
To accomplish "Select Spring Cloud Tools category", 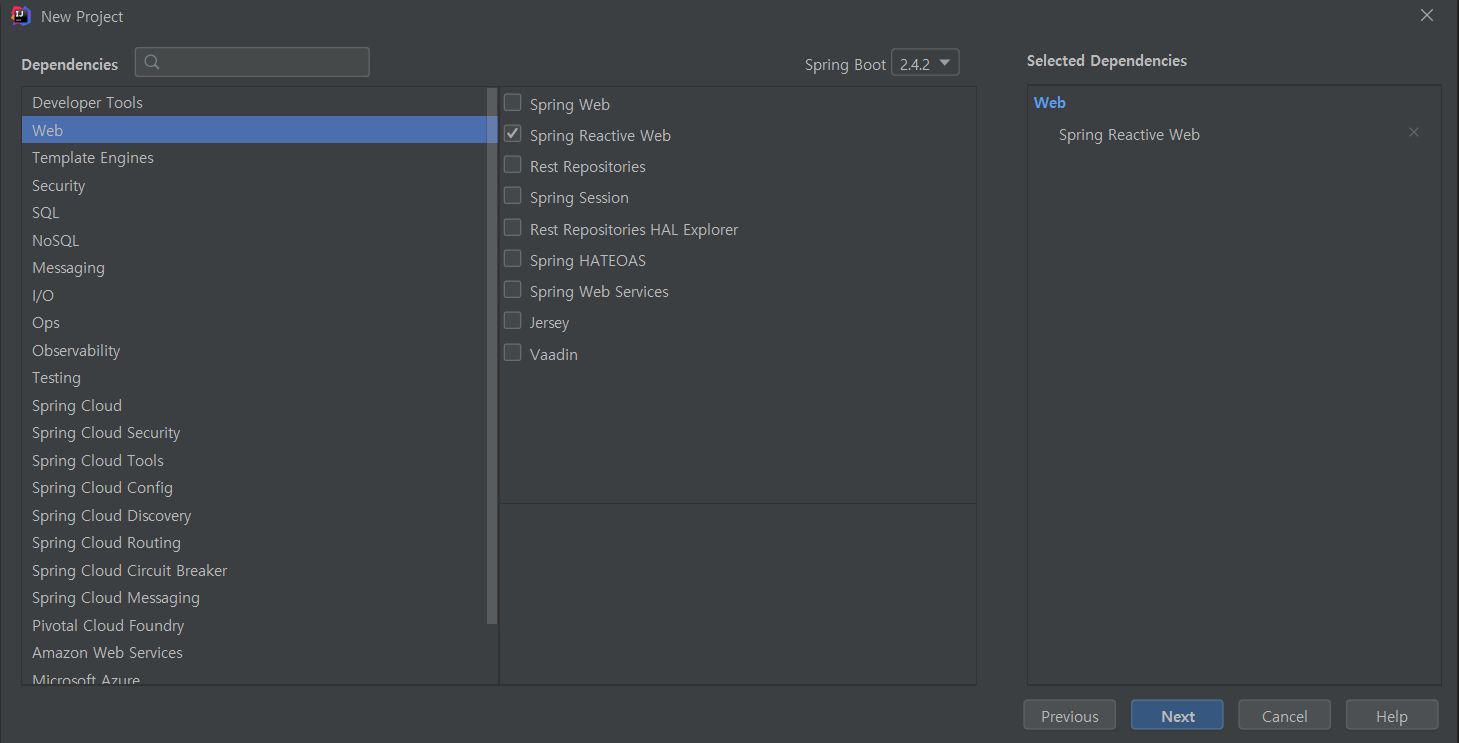I will pyautogui.click(x=254, y=460).
